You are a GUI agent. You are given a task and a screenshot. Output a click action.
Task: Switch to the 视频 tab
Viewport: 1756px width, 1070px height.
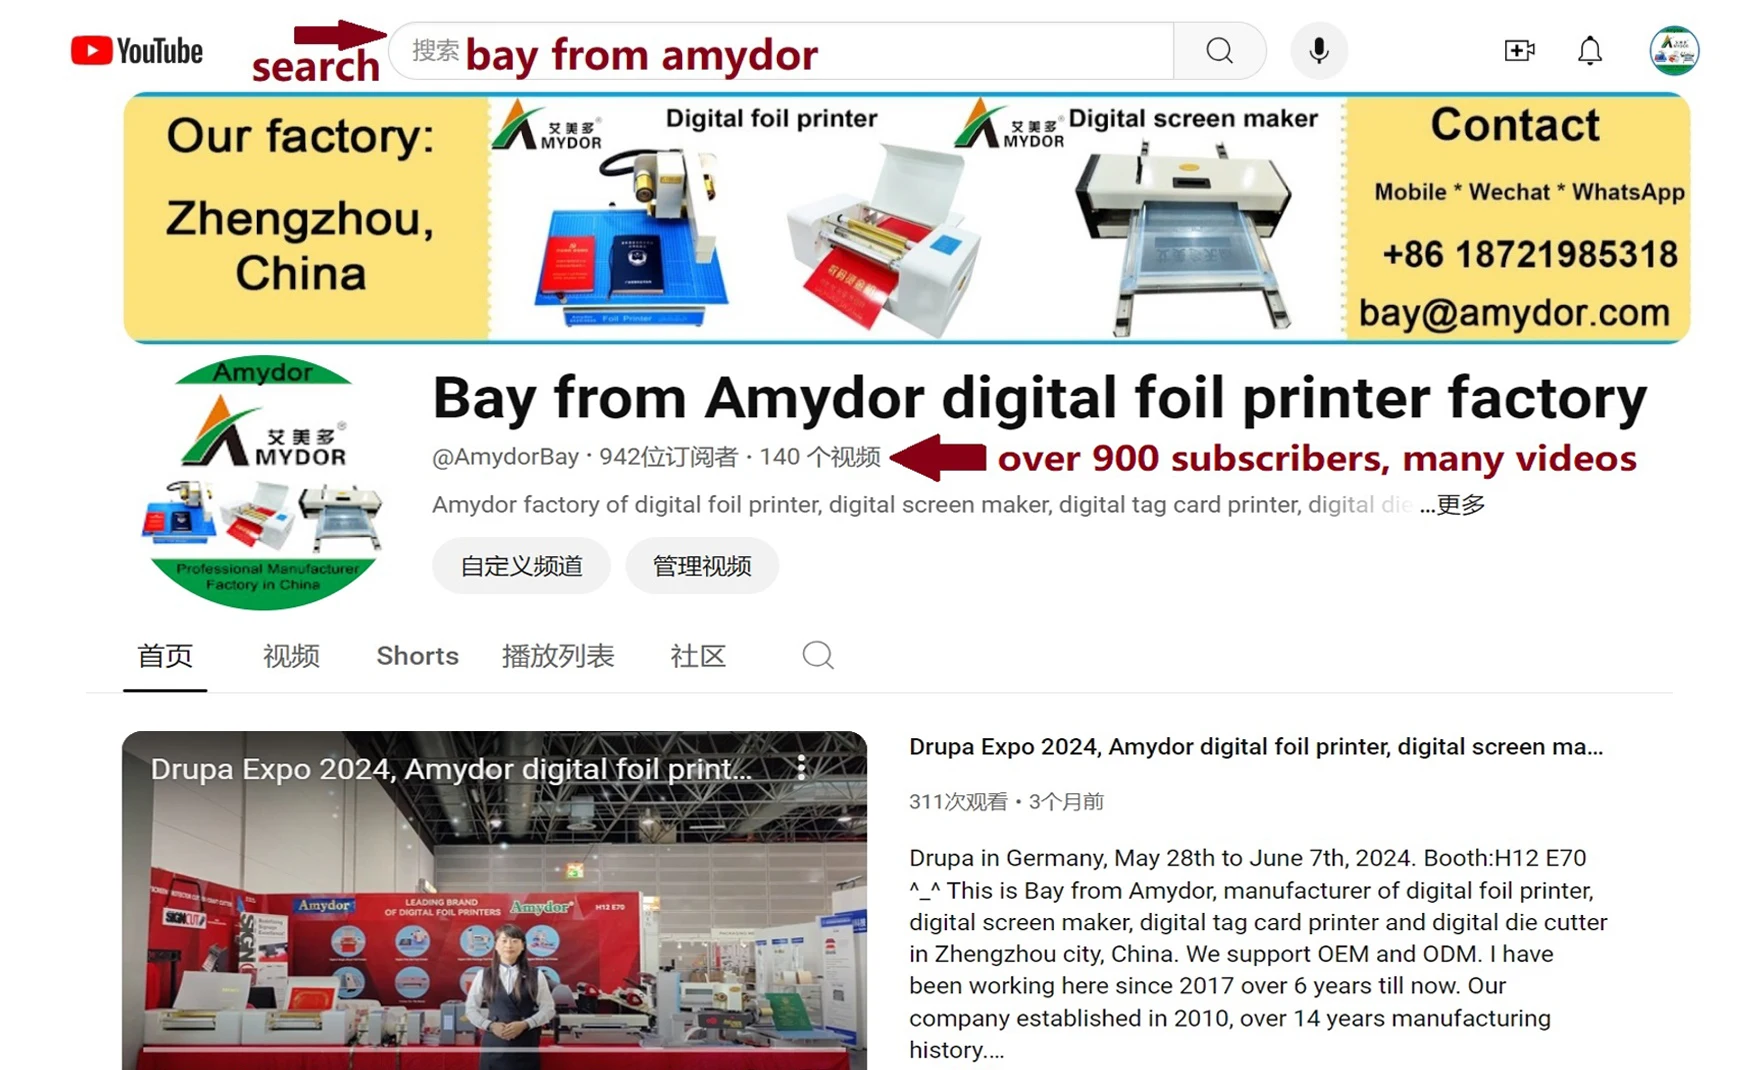pos(291,656)
